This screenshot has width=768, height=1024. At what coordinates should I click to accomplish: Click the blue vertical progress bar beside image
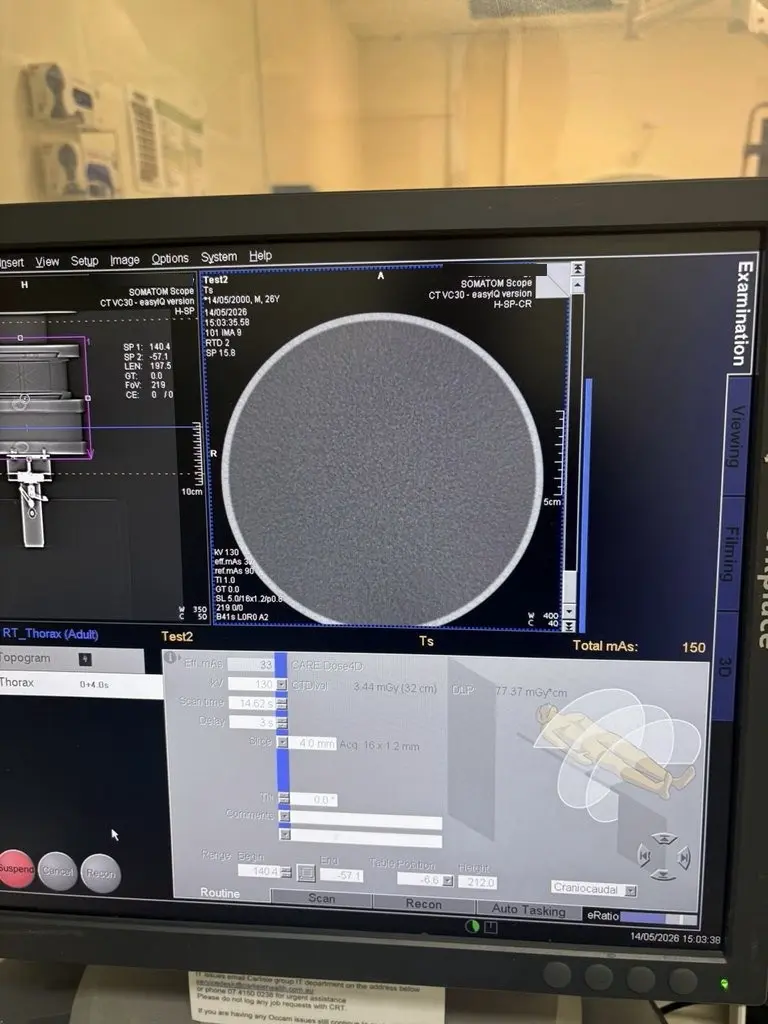point(586,505)
